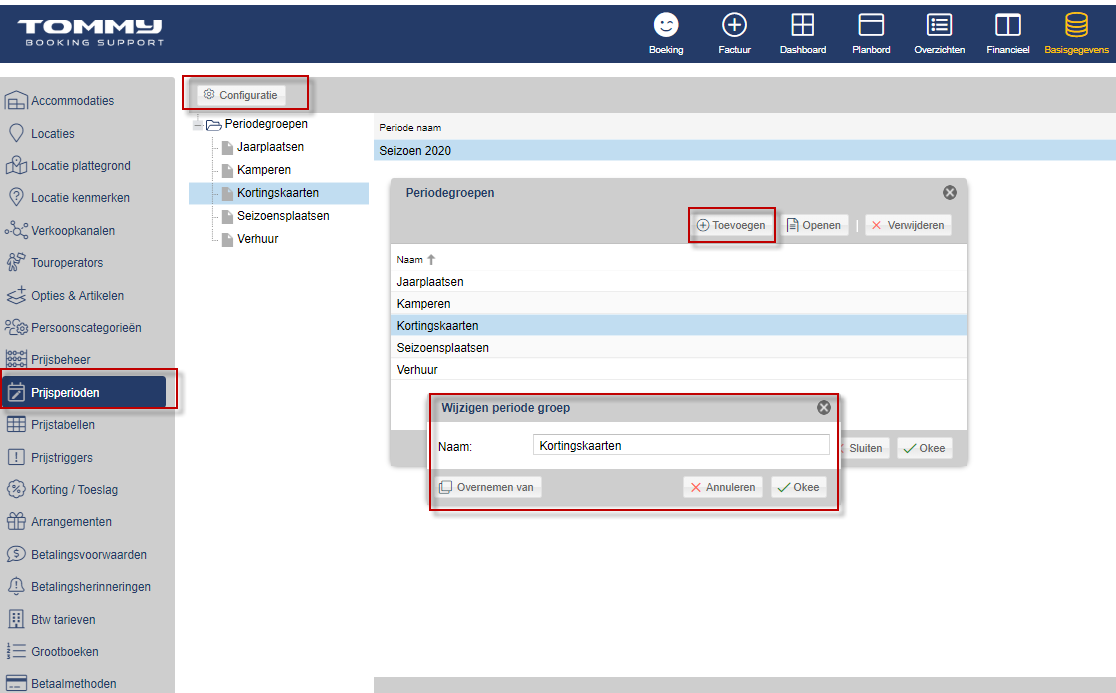Click Sluiten in Periodegroepen dialog
1116x693 pixels.
(863, 448)
